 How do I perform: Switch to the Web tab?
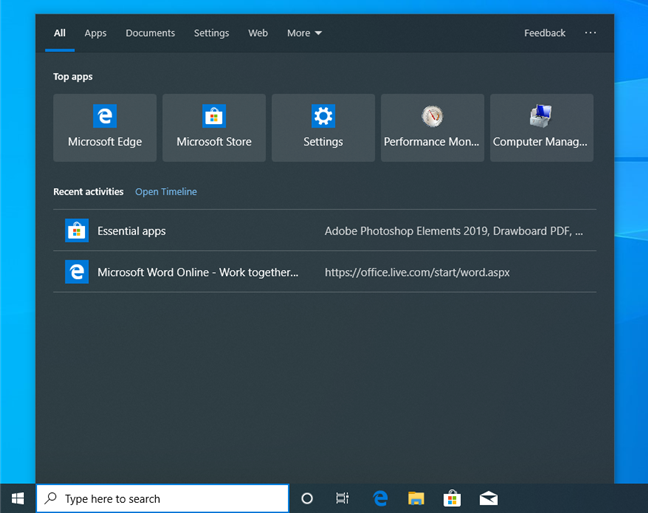[x=258, y=33]
